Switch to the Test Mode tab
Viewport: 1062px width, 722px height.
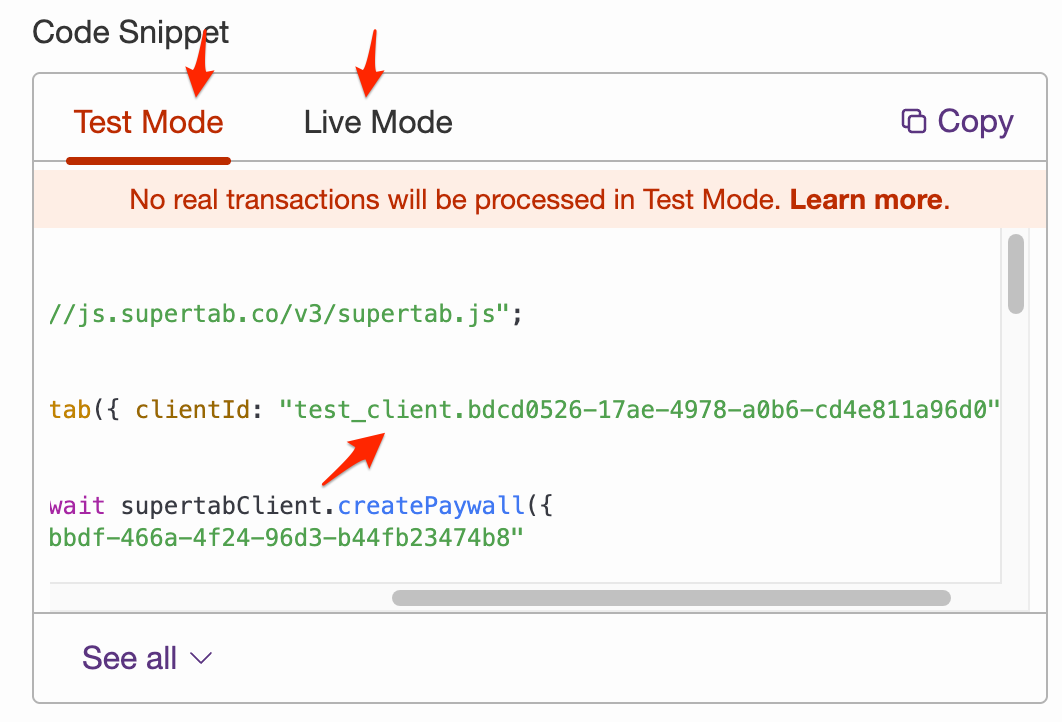[148, 123]
